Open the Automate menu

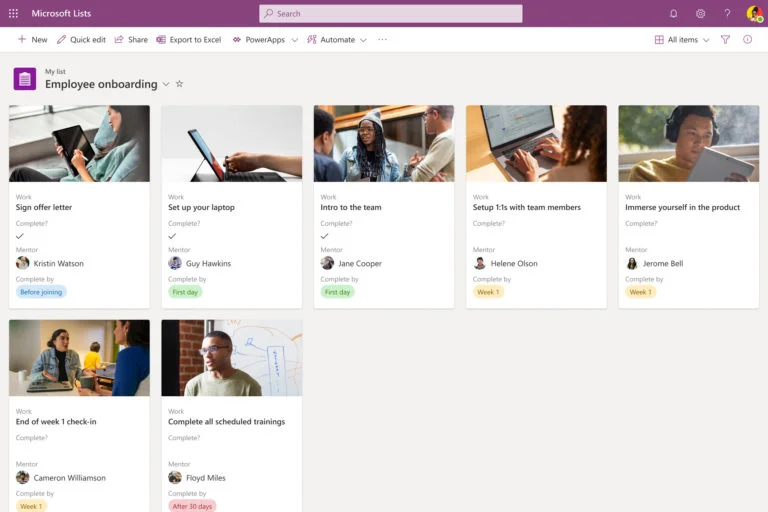tap(337, 40)
